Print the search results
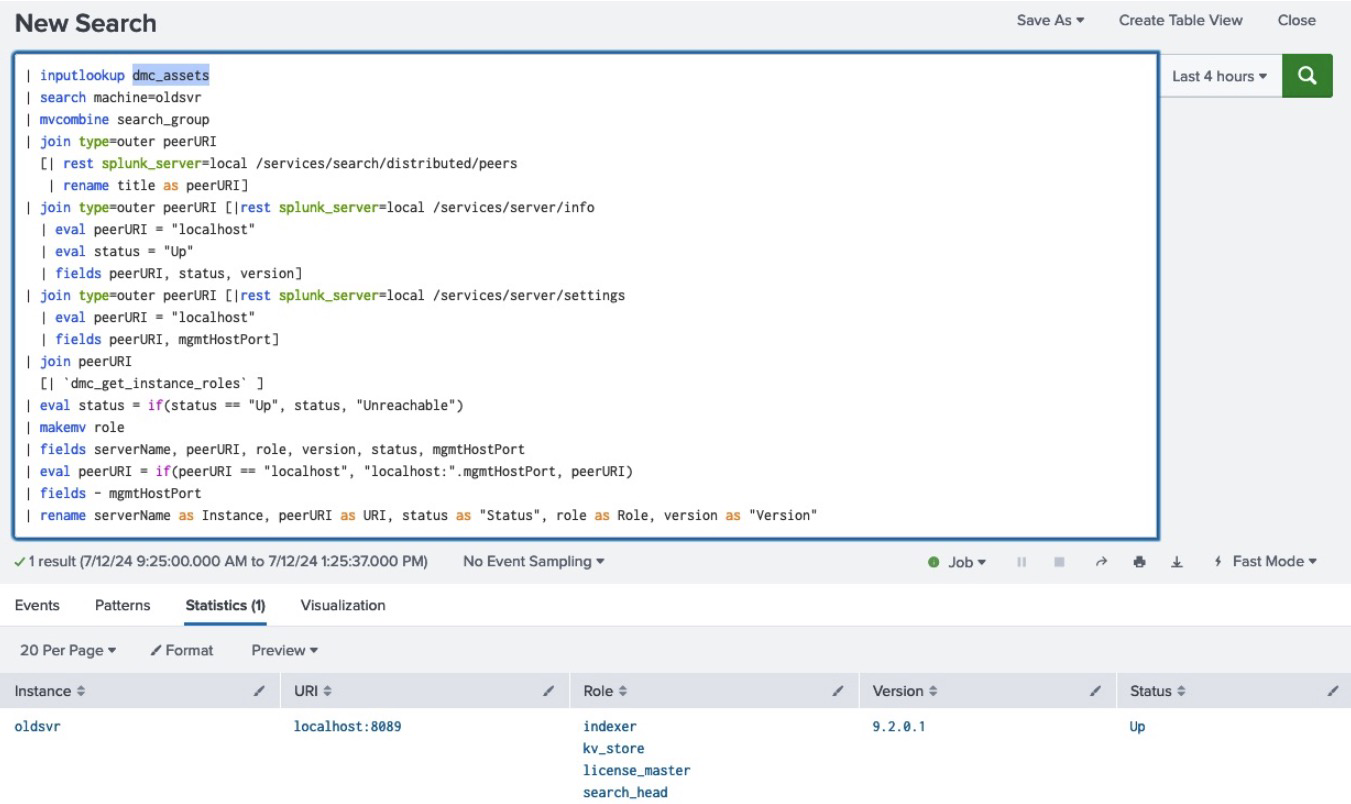Viewport: 1351px width, 804px height. [x=1139, y=562]
